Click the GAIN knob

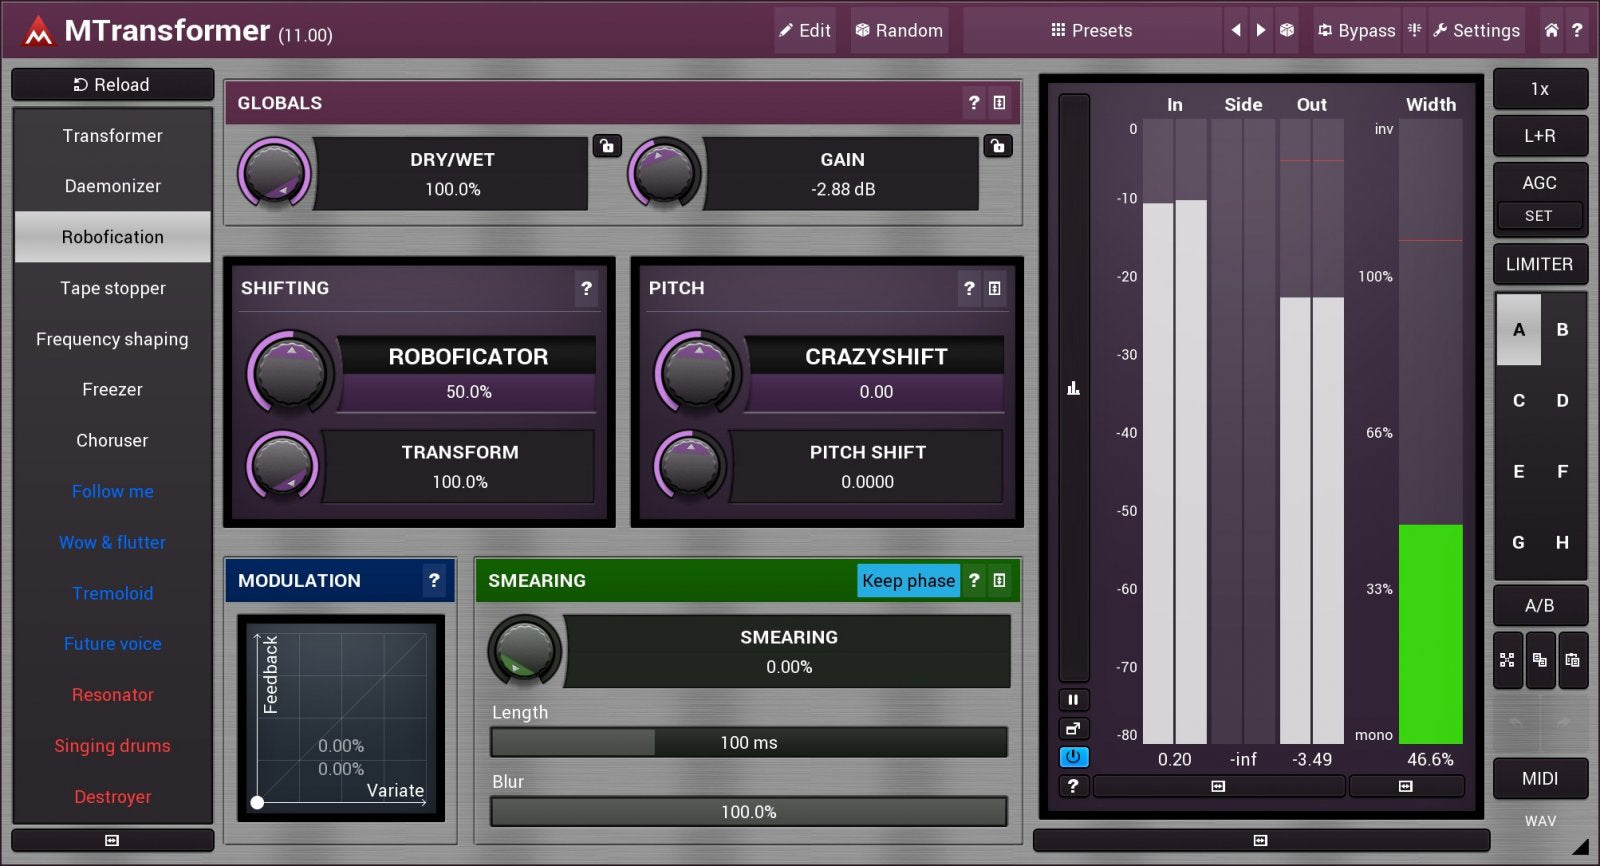[x=664, y=174]
